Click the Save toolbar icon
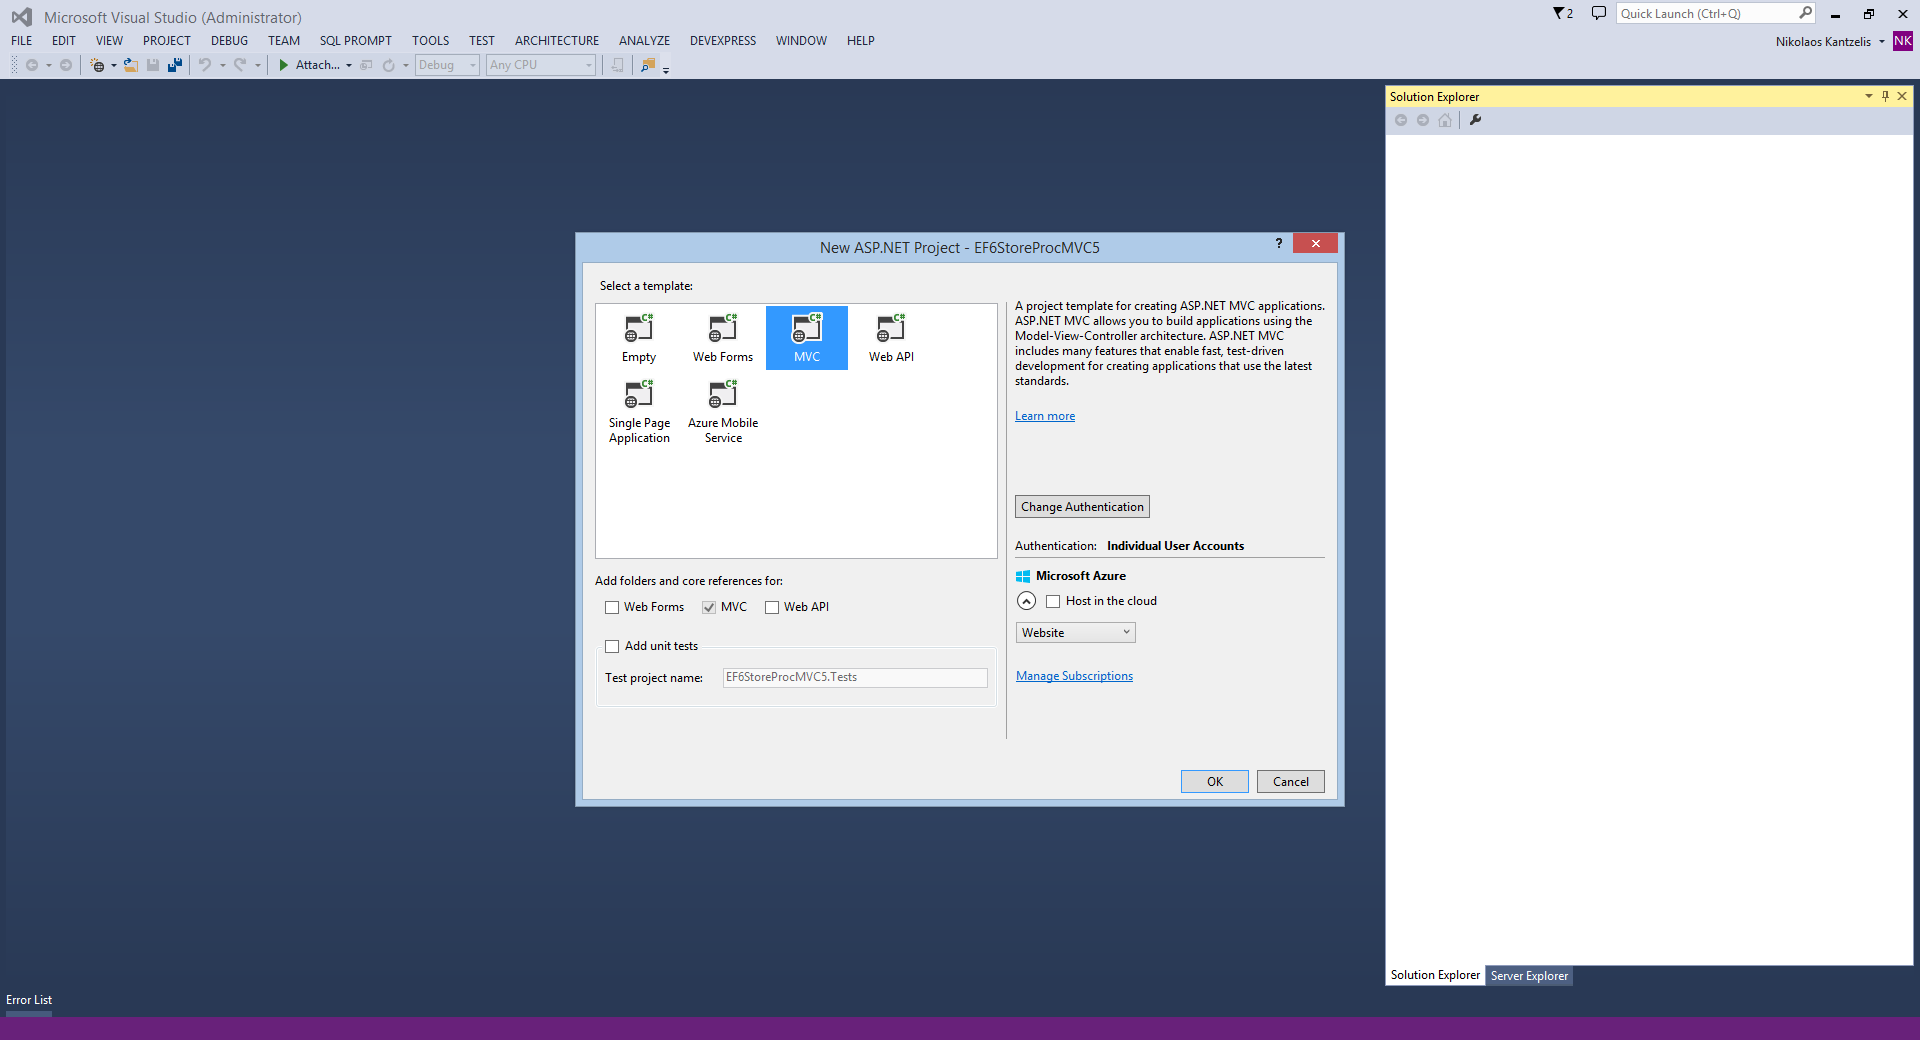The width and height of the screenshot is (1920, 1040). 153,65
